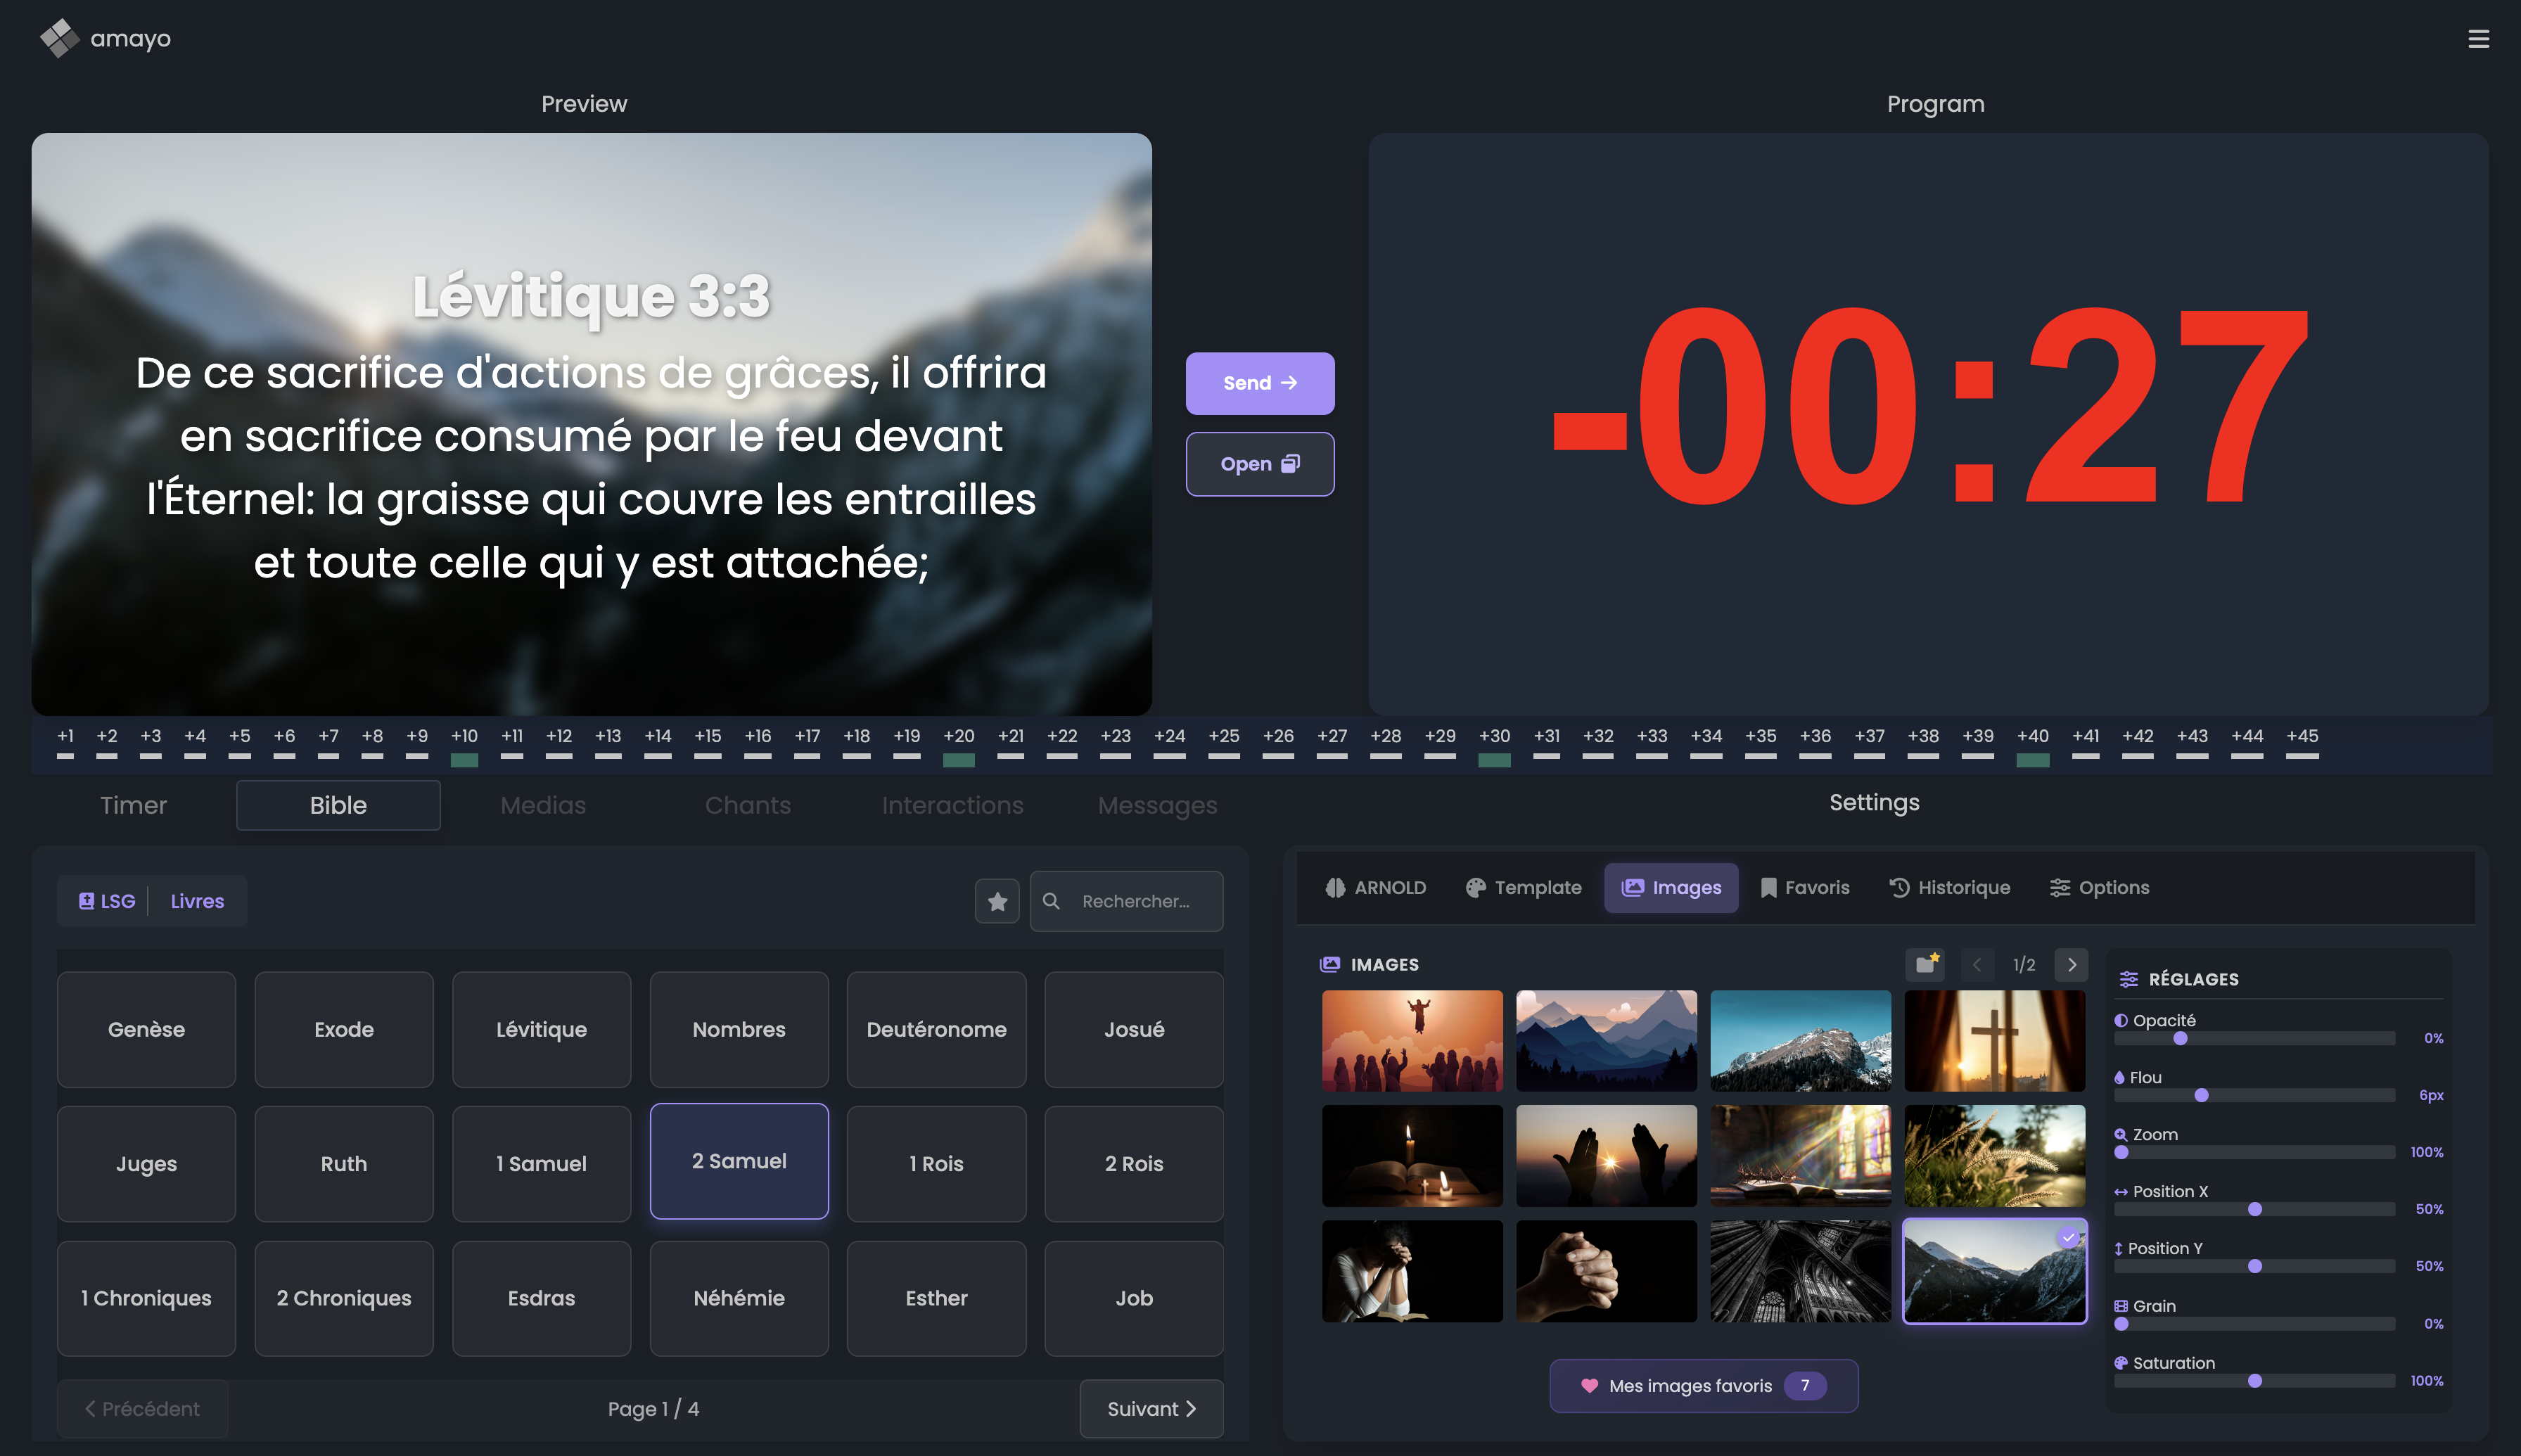Open the Historique history tab
2521x1456 pixels.
pos(1949,887)
